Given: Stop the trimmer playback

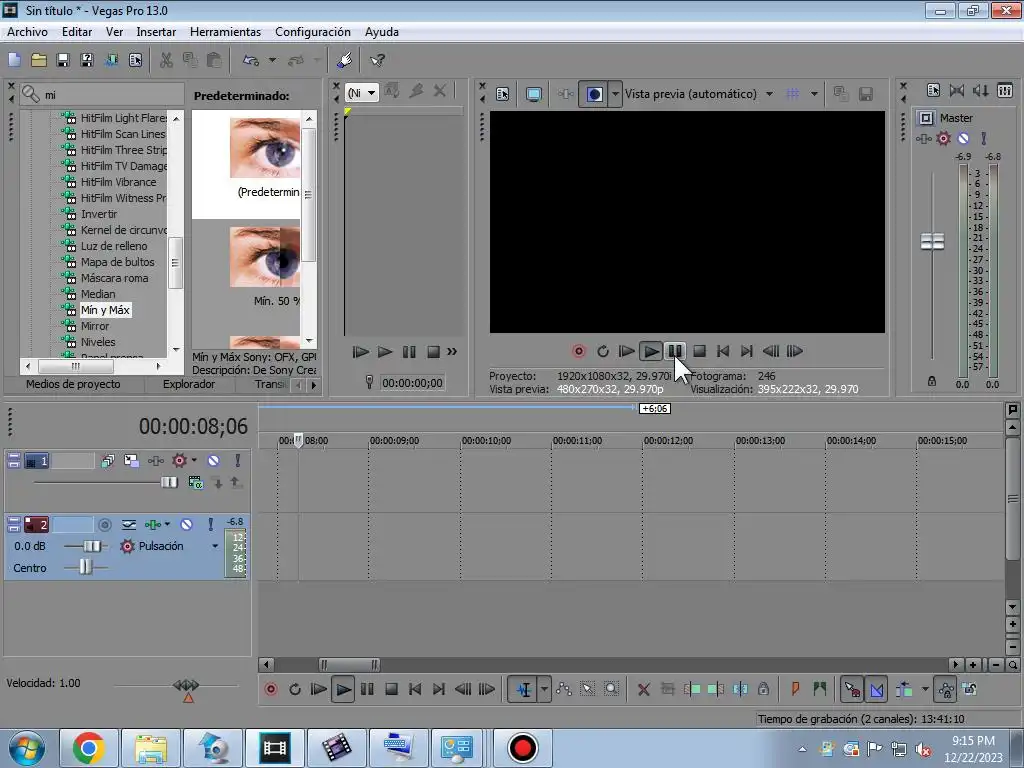Looking at the screenshot, I should tap(433, 352).
